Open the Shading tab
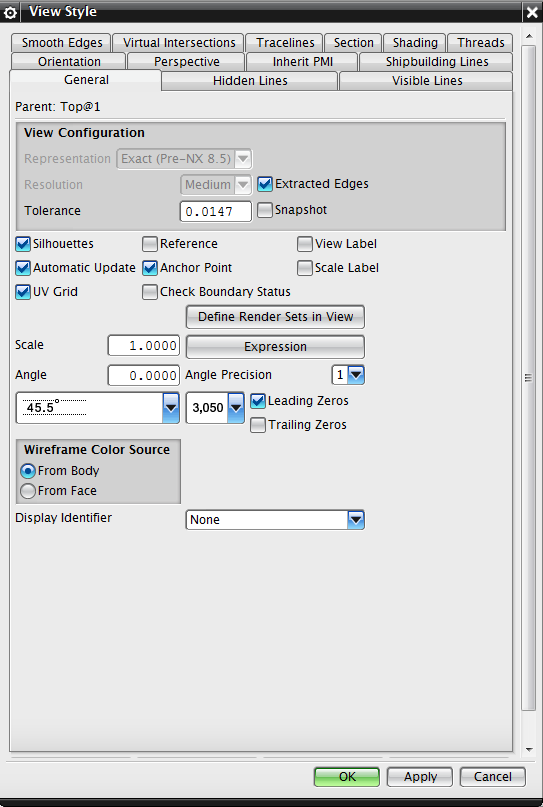543x807 pixels. (x=415, y=43)
